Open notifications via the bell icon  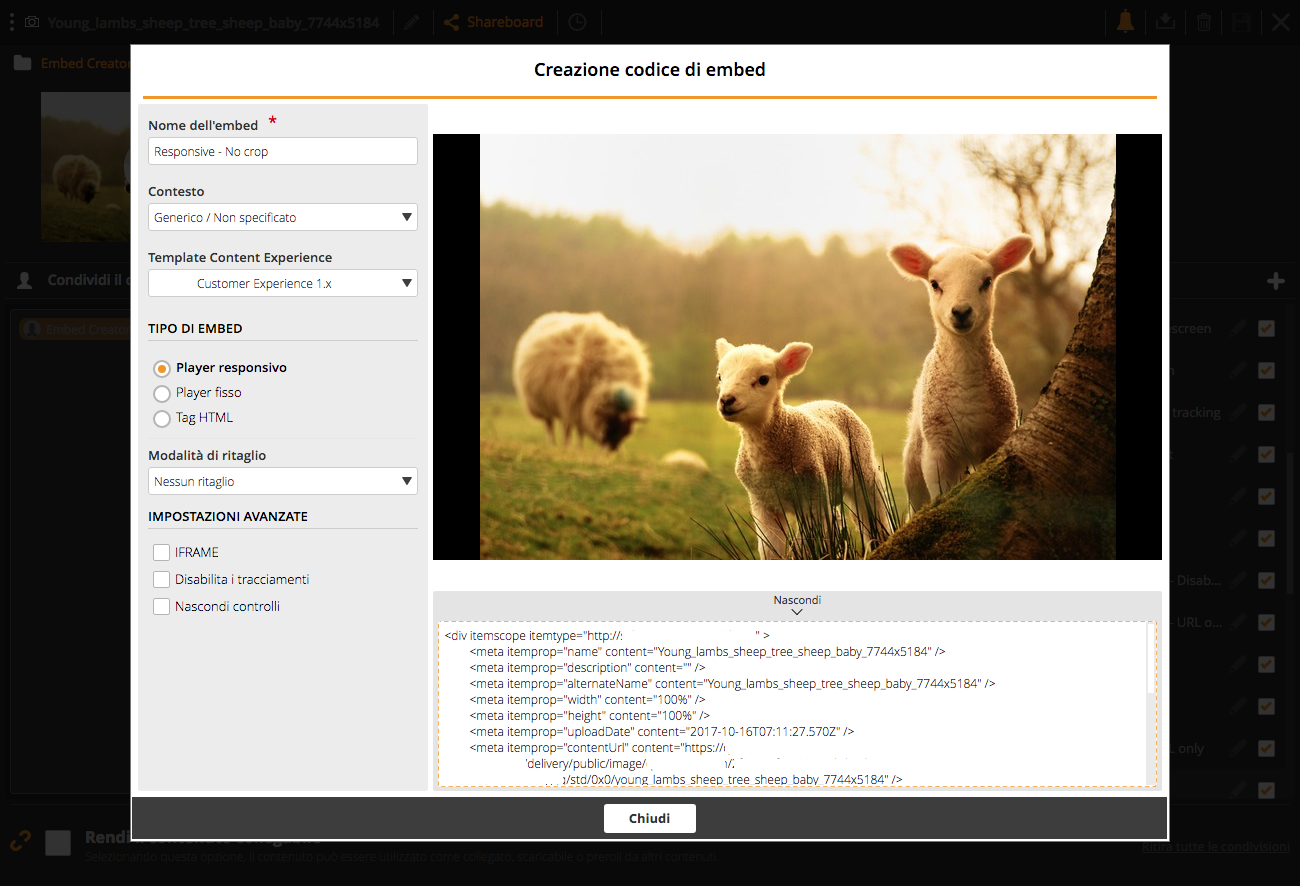1125,21
